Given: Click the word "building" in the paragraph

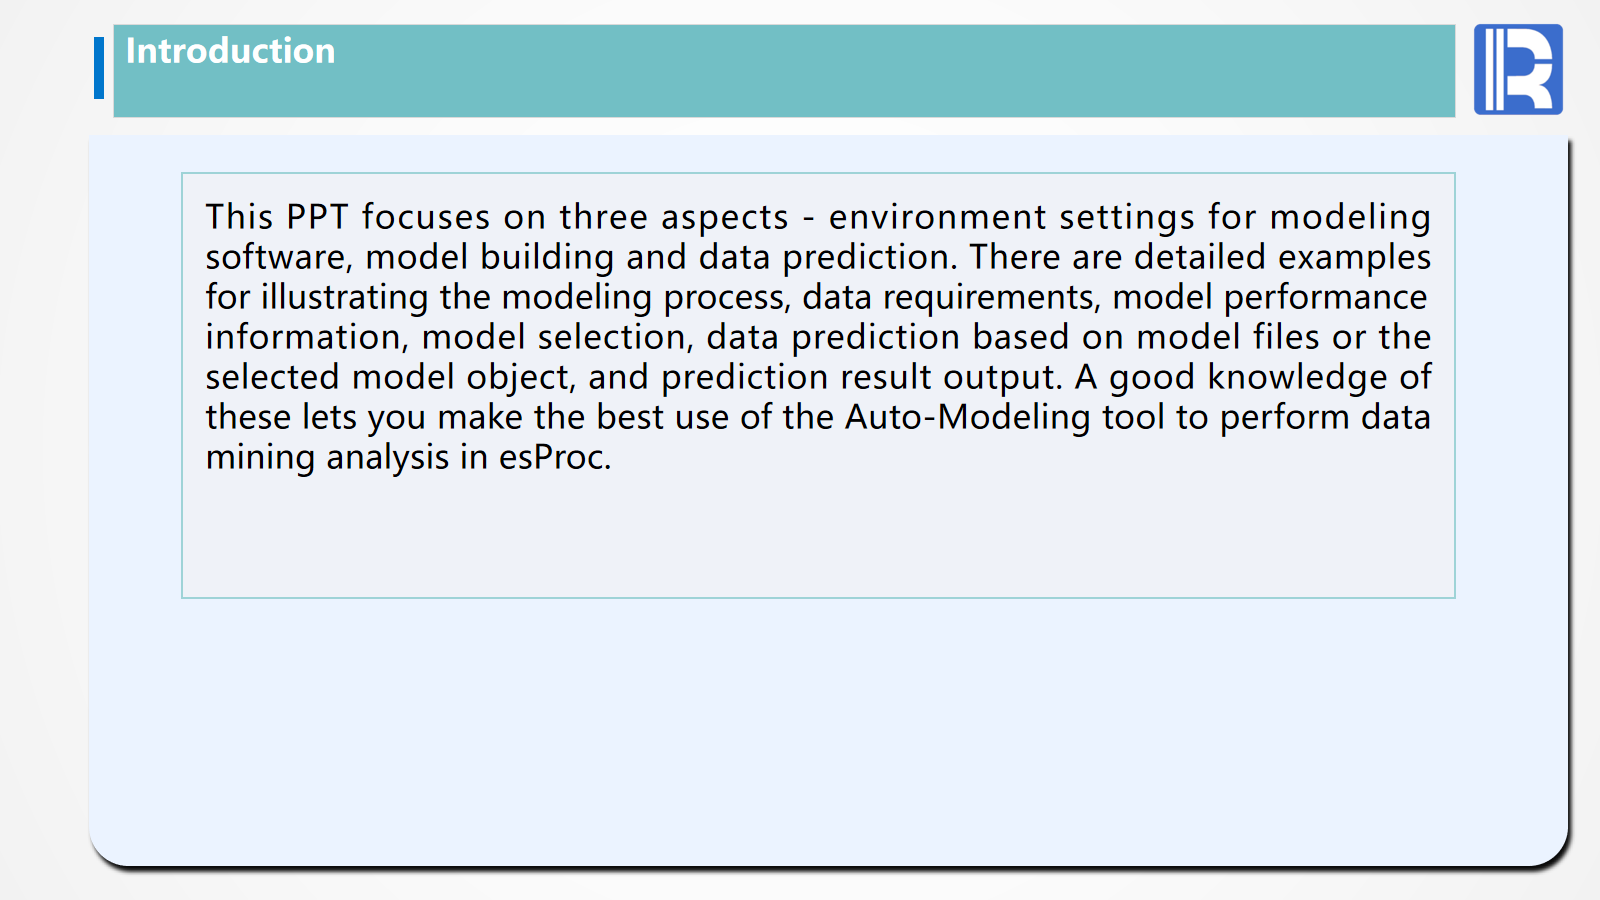Looking at the screenshot, I should 546,257.
